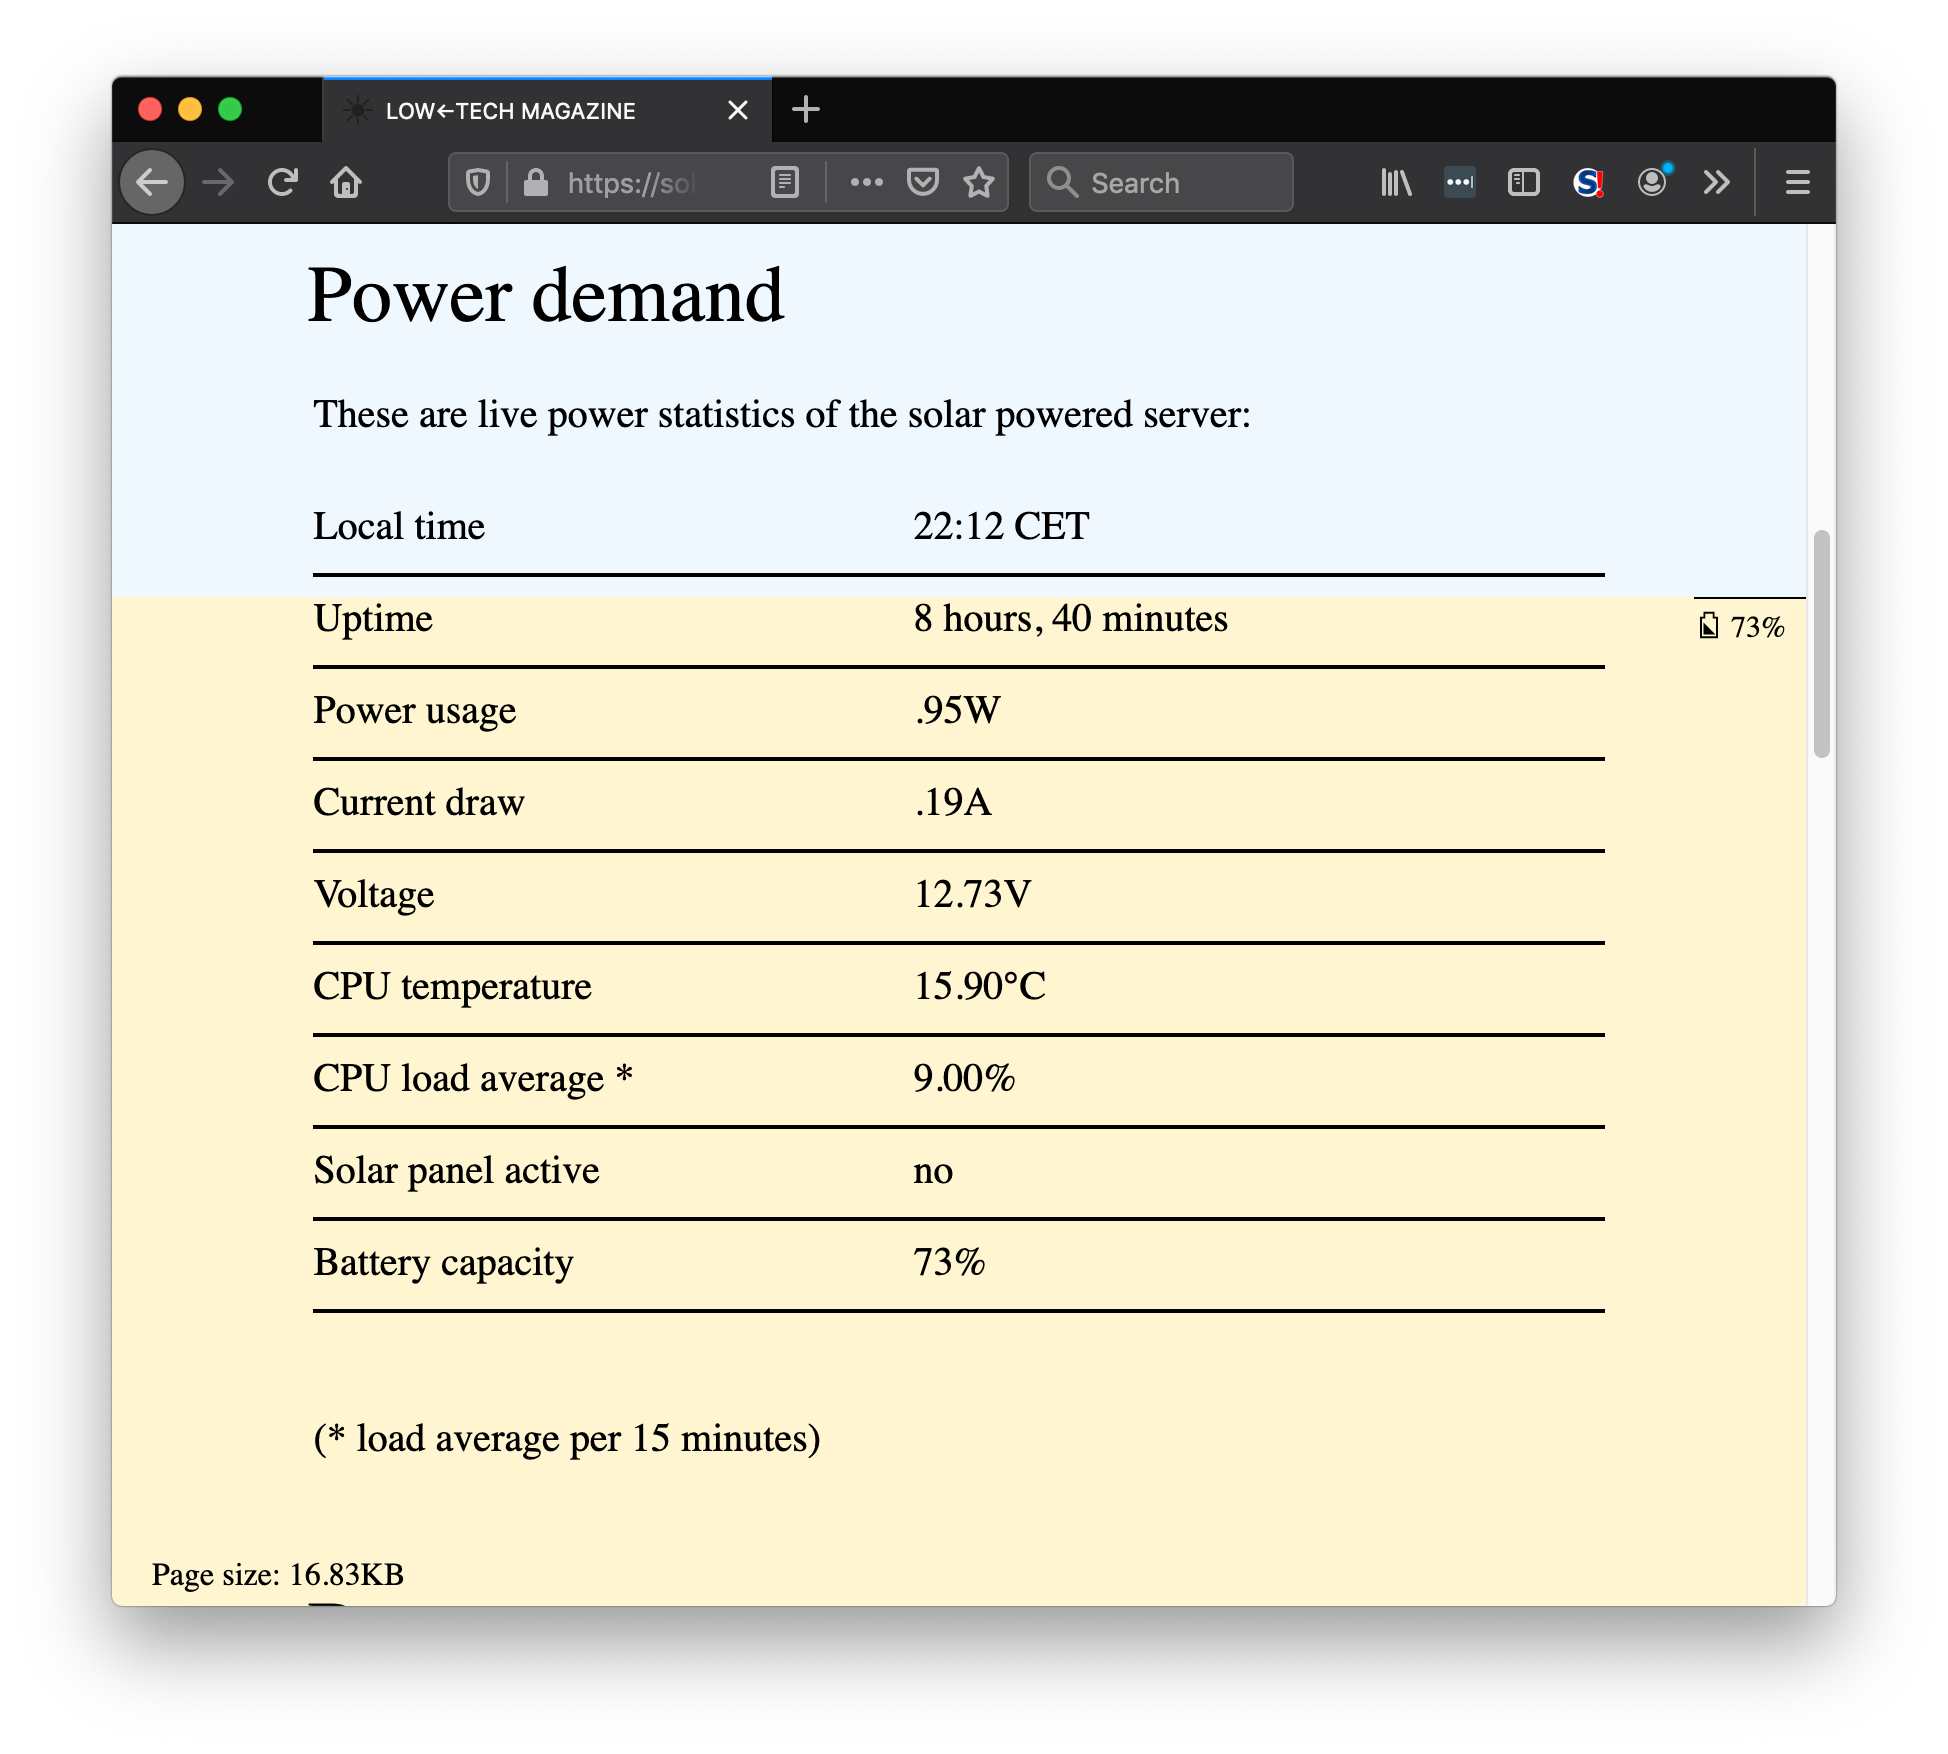
Task: Click the power usage value .95W
Action: coord(957,710)
